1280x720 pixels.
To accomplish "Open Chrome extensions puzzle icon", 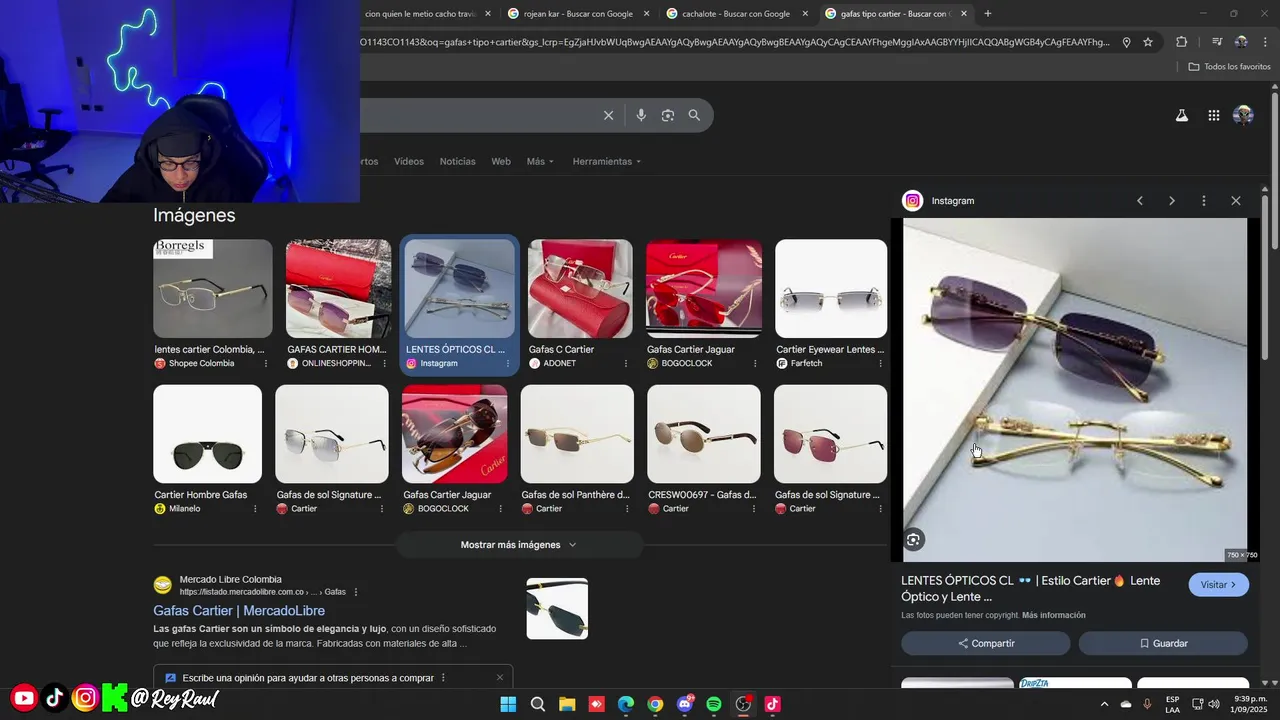I will click(x=1181, y=42).
